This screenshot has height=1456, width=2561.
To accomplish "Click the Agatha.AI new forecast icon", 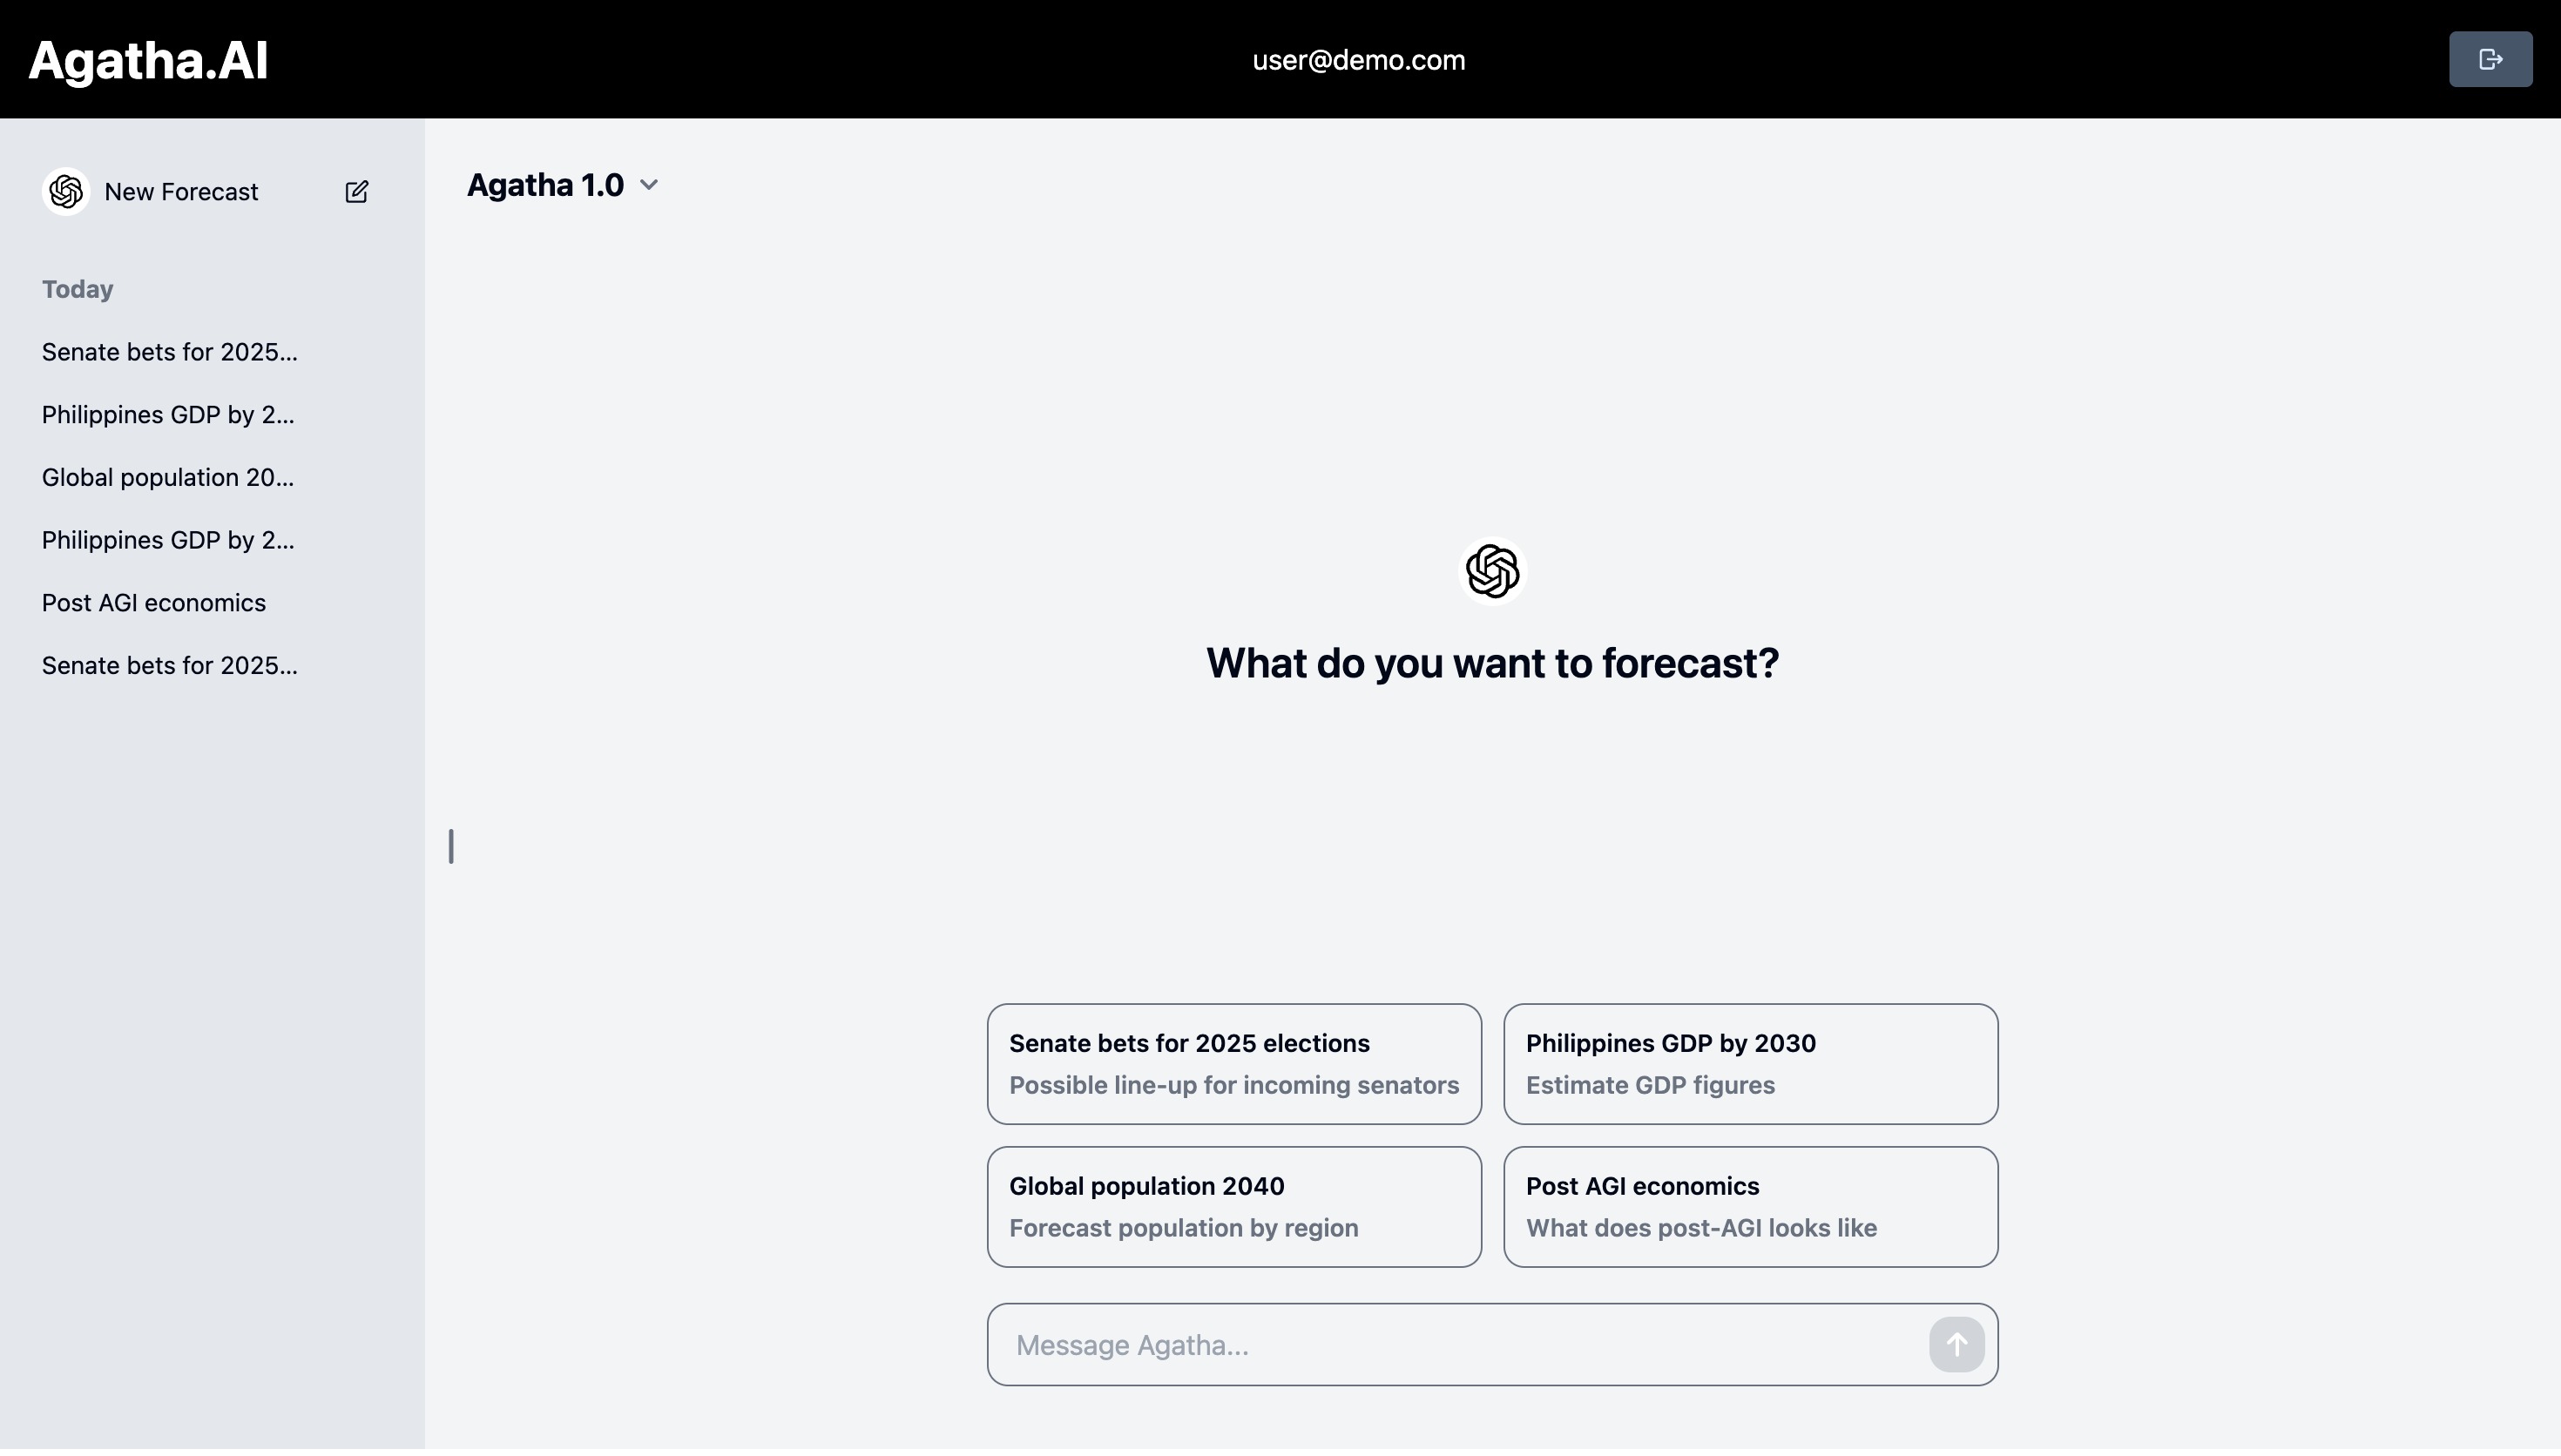I will point(357,192).
